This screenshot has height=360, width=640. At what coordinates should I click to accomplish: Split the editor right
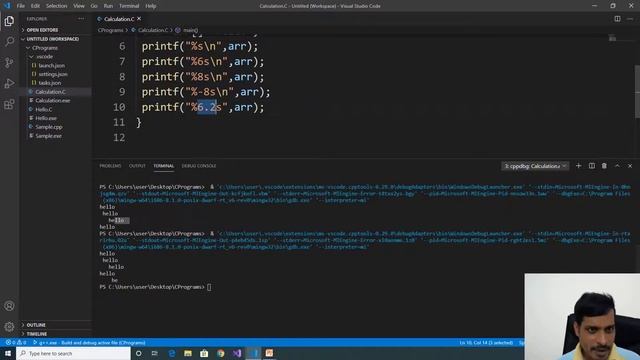(617, 19)
